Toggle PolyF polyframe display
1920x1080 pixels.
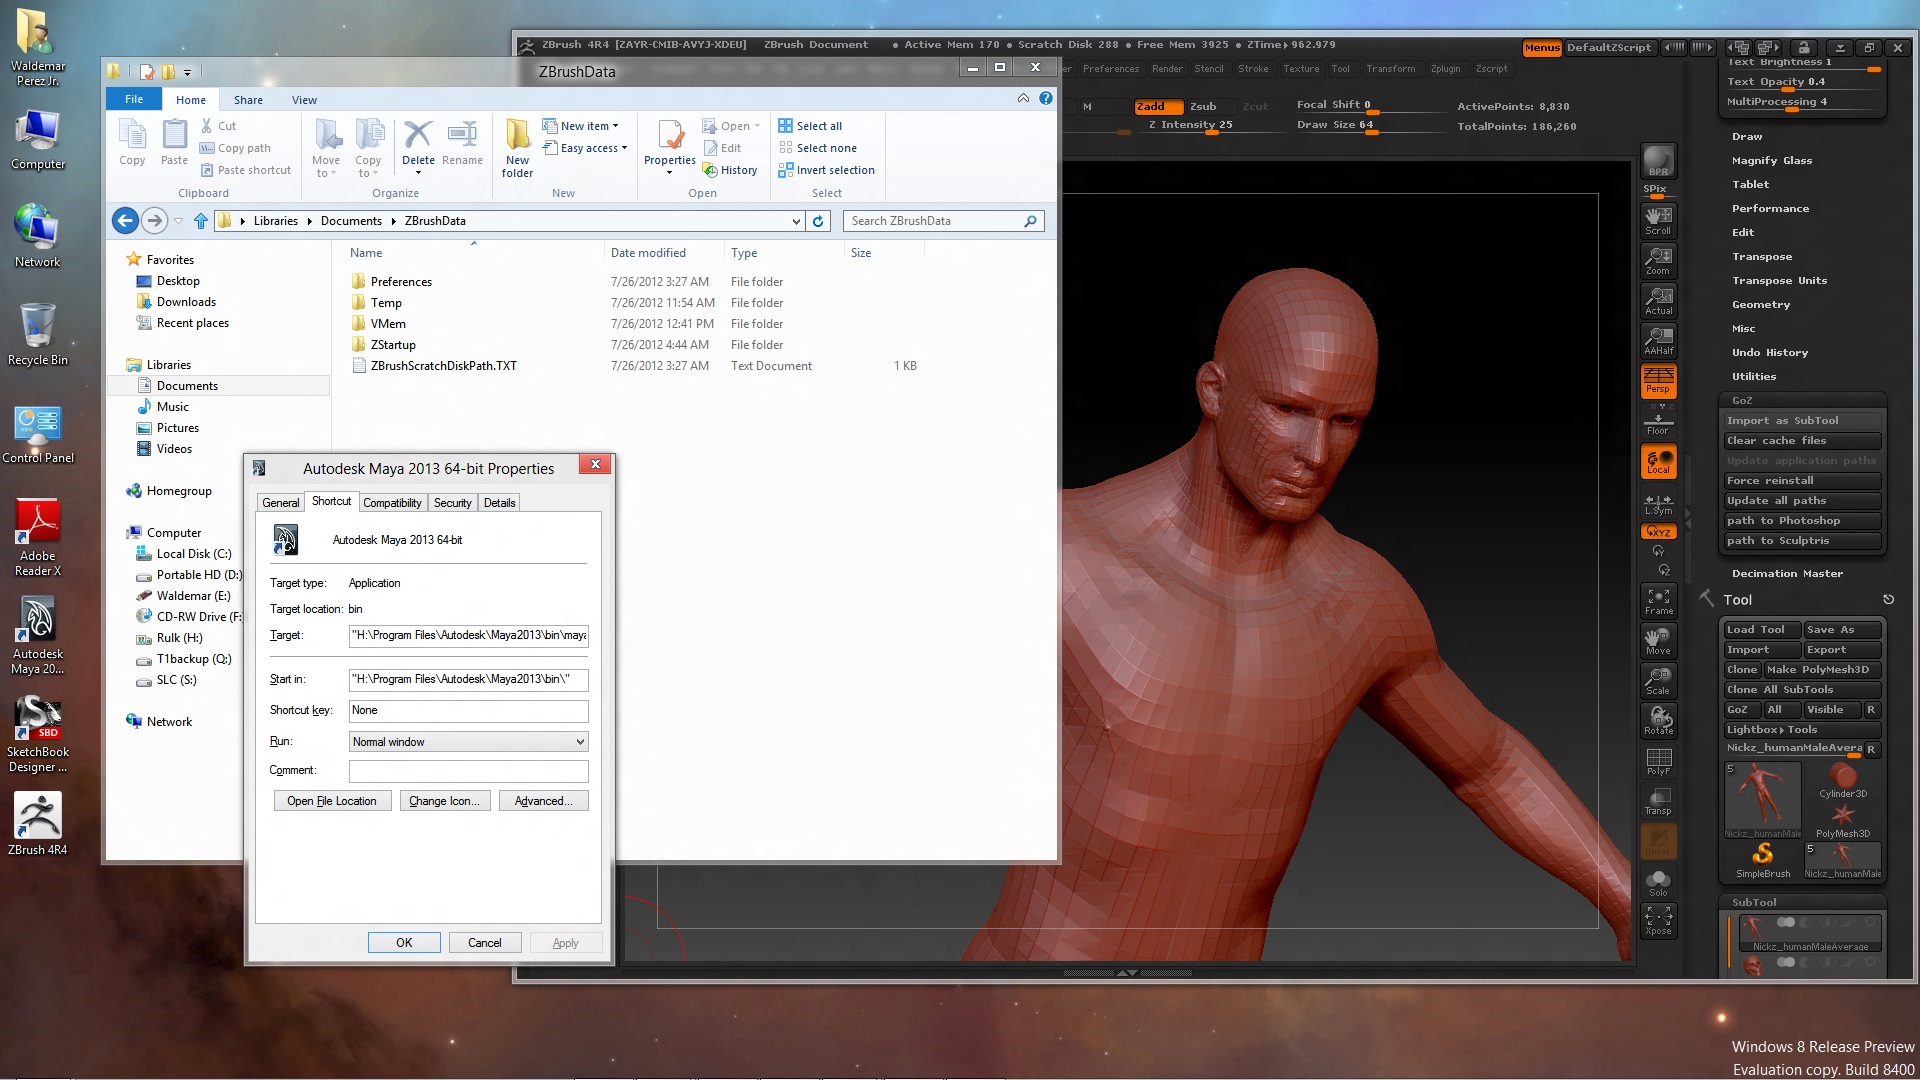point(1658,761)
